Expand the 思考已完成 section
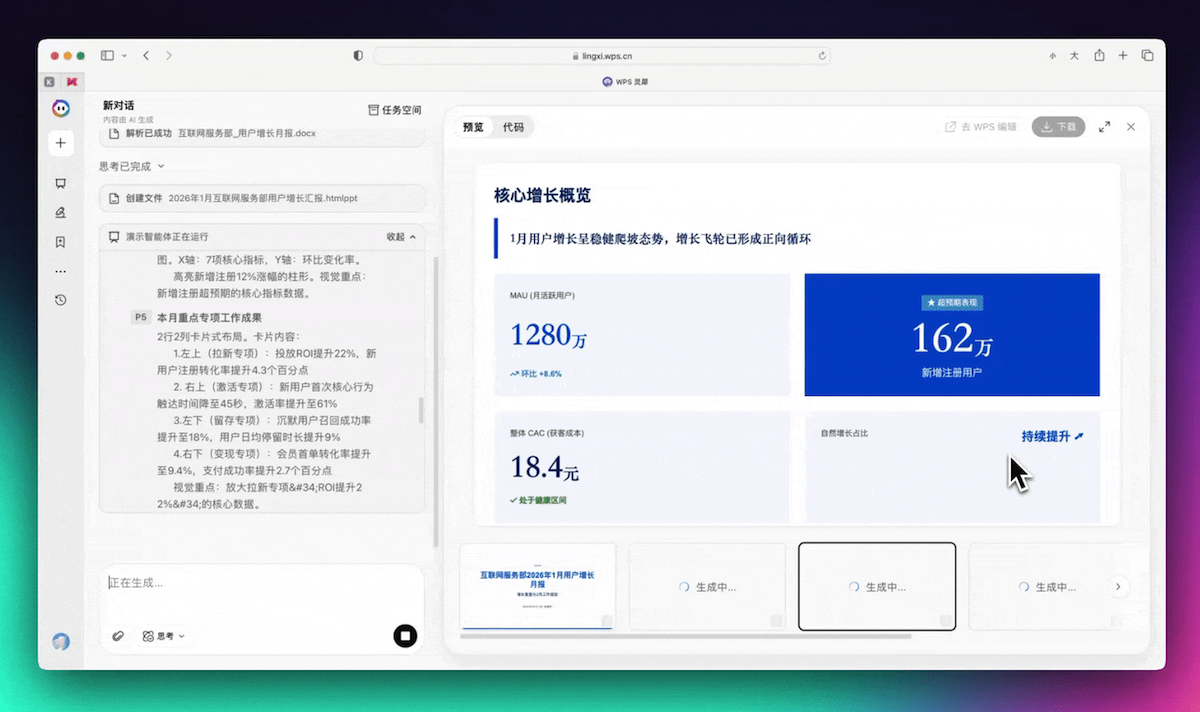Screen dimensions: 1200x712 point(132,166)
